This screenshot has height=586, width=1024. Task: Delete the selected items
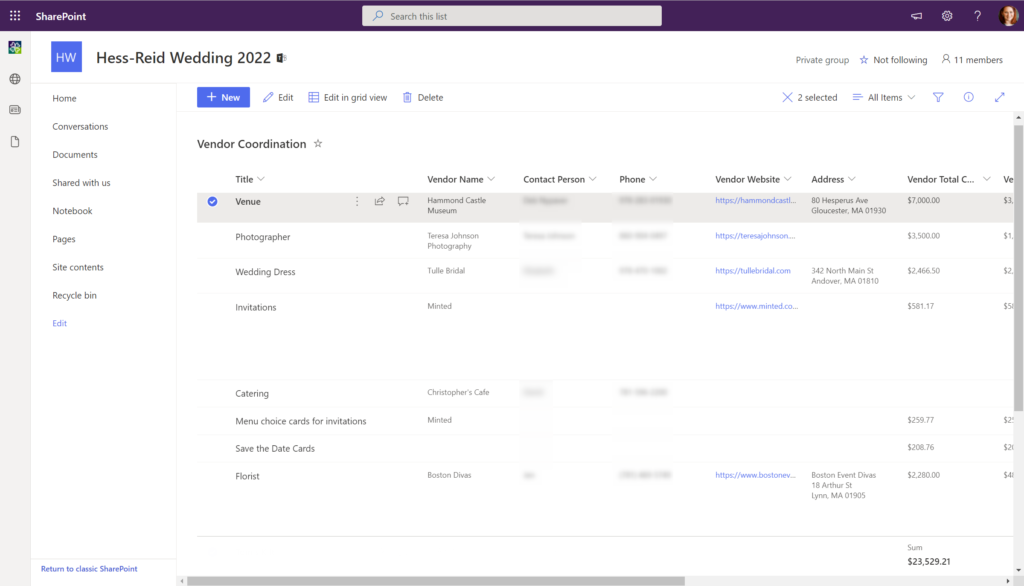point(423,97)
